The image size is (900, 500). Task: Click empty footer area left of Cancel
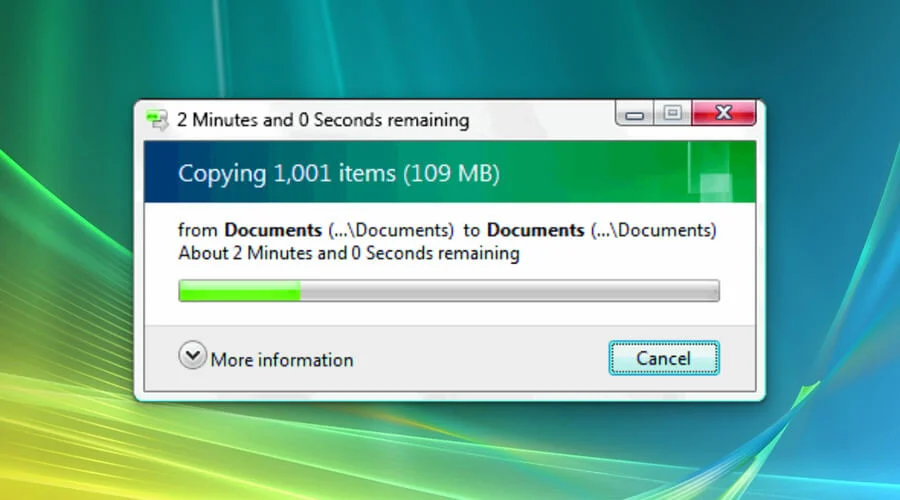coord(481,359)
